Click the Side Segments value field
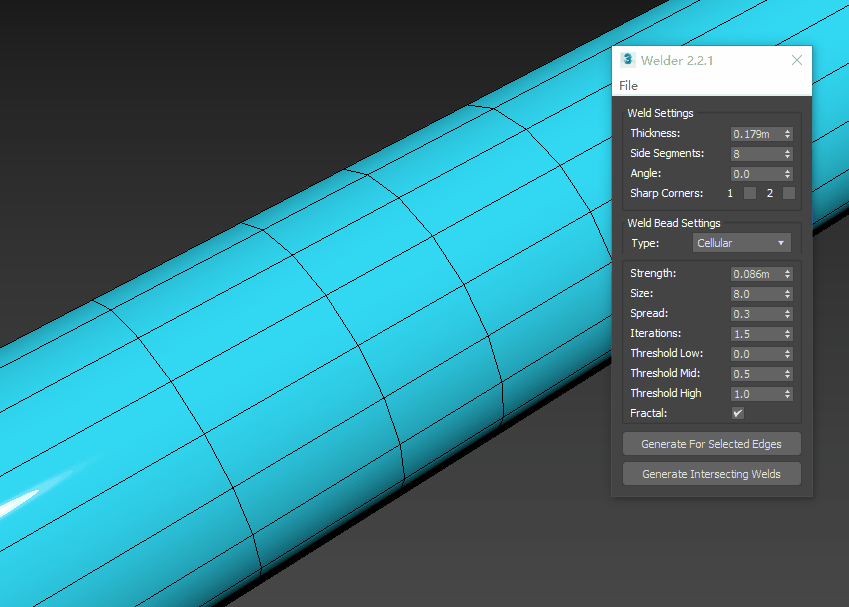 (756, 154)
